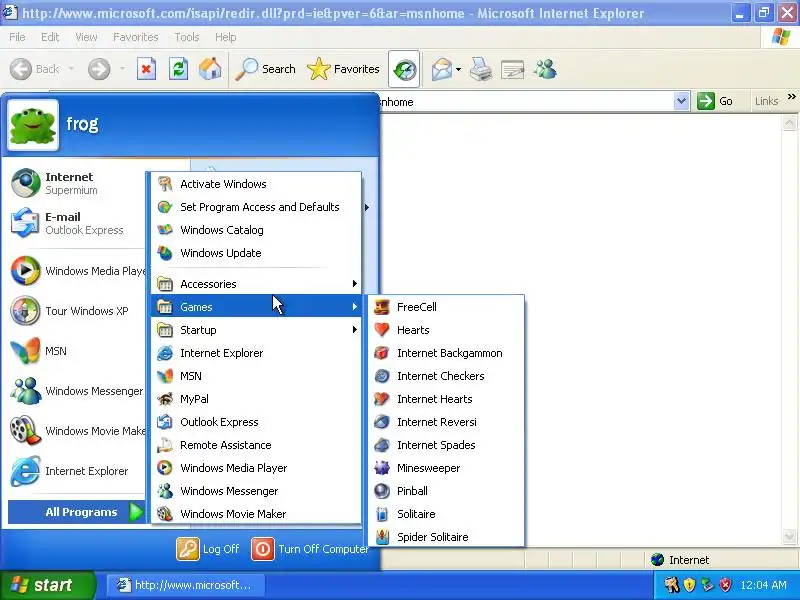800x600 pixels.
Task: Launch MyPal from All Programs
Action: (256, 398)
